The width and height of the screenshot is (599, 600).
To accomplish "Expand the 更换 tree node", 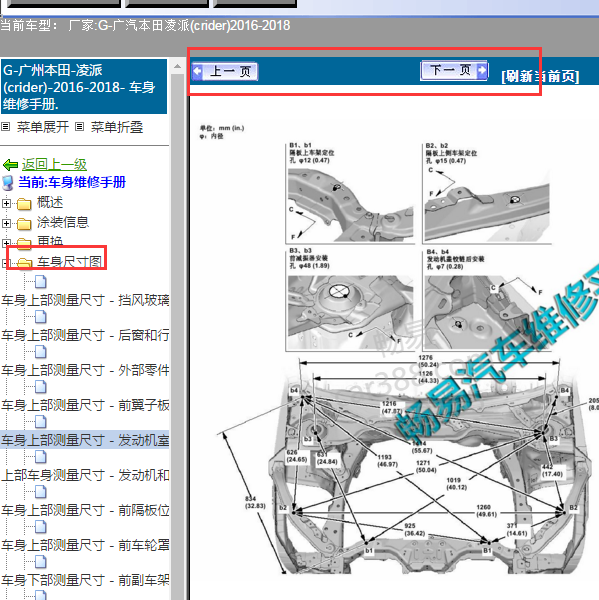I will [x=6, y=243].
